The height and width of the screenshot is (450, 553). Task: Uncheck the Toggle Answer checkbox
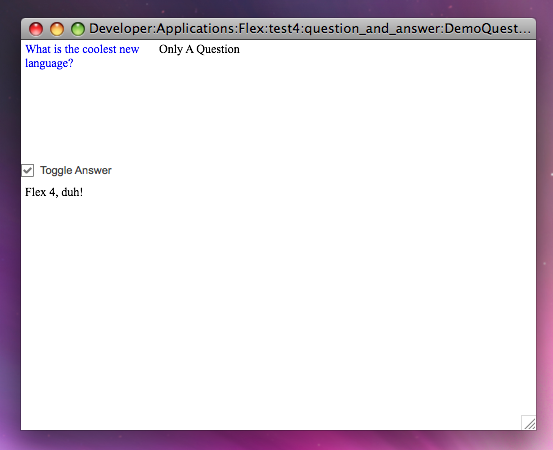click(x=28, y=170)
